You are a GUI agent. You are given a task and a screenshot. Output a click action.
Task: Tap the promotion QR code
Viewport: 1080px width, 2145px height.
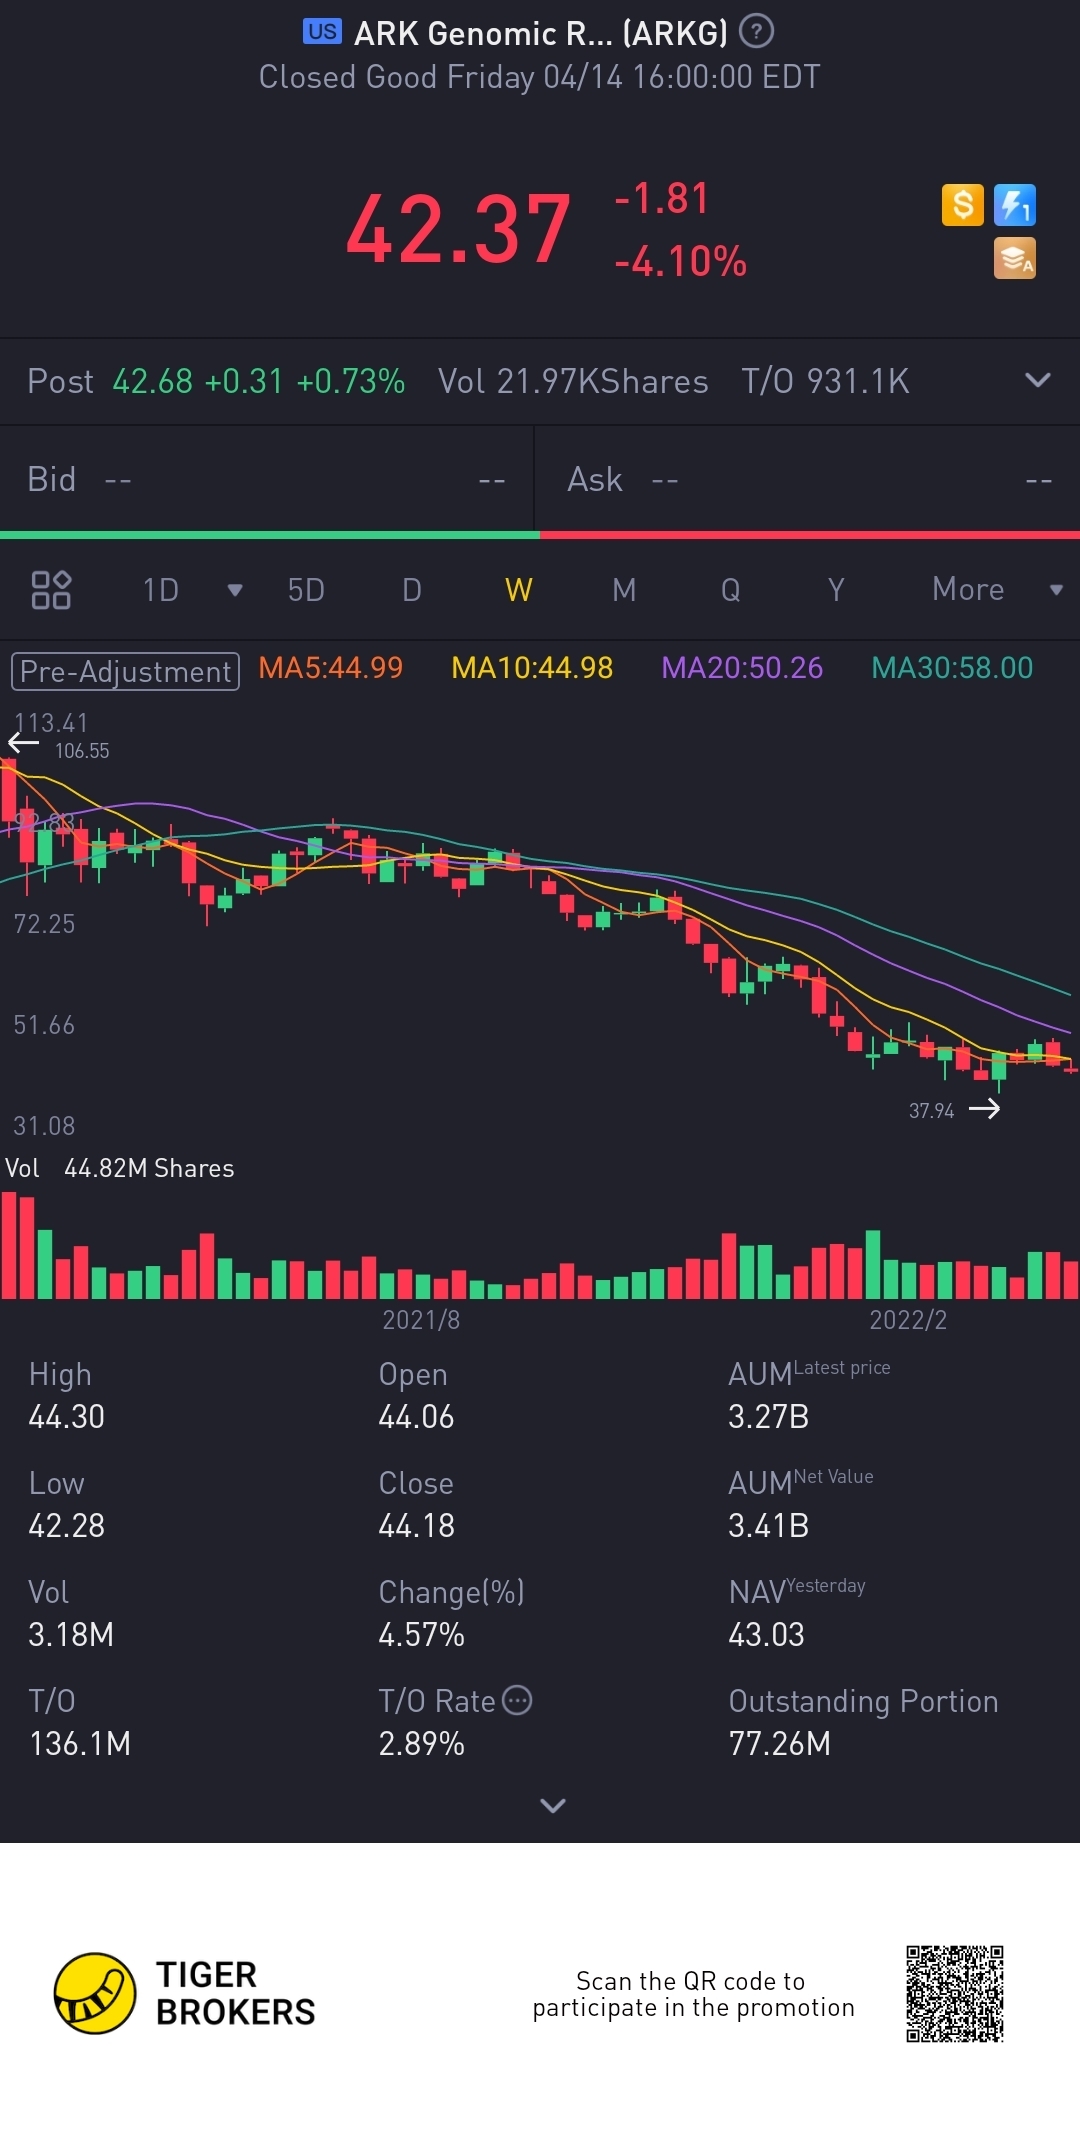tap(955, 1993)
